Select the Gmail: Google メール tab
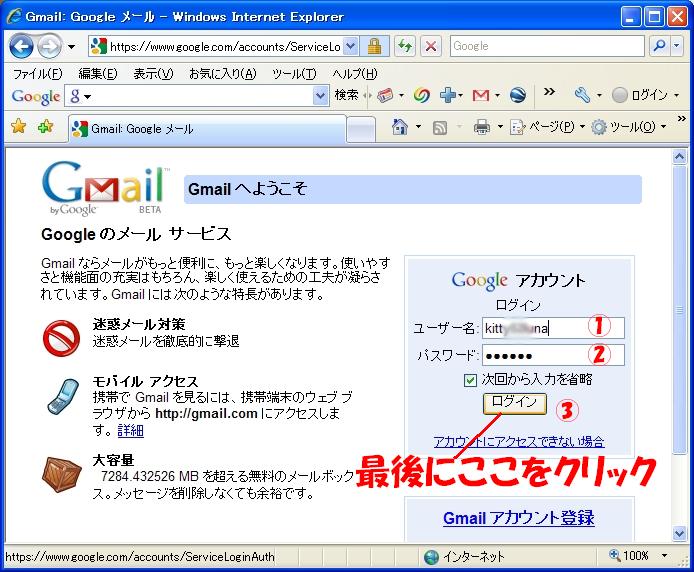This screenshot has width=694, height=572. click(207, 129)
